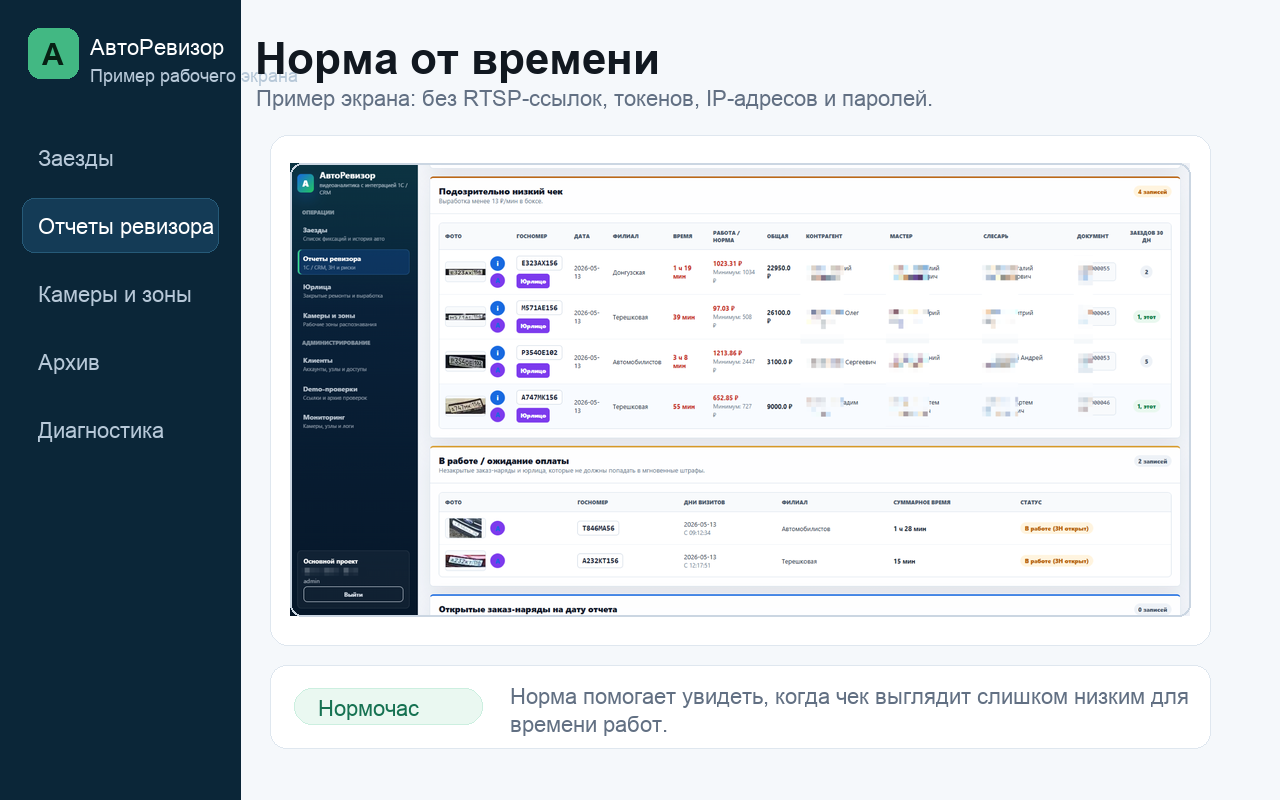Click the green Нормочас pill label
The image size is (1280, 800).
tap(388, 707)
